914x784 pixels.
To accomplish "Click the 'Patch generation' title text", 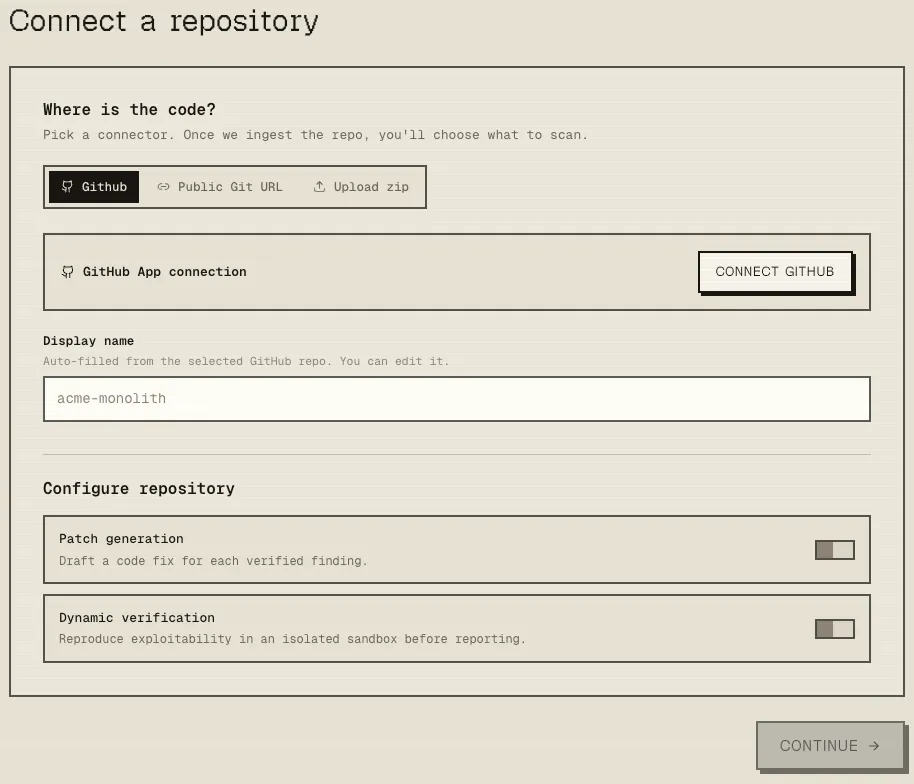I will [x=121, y=539].
